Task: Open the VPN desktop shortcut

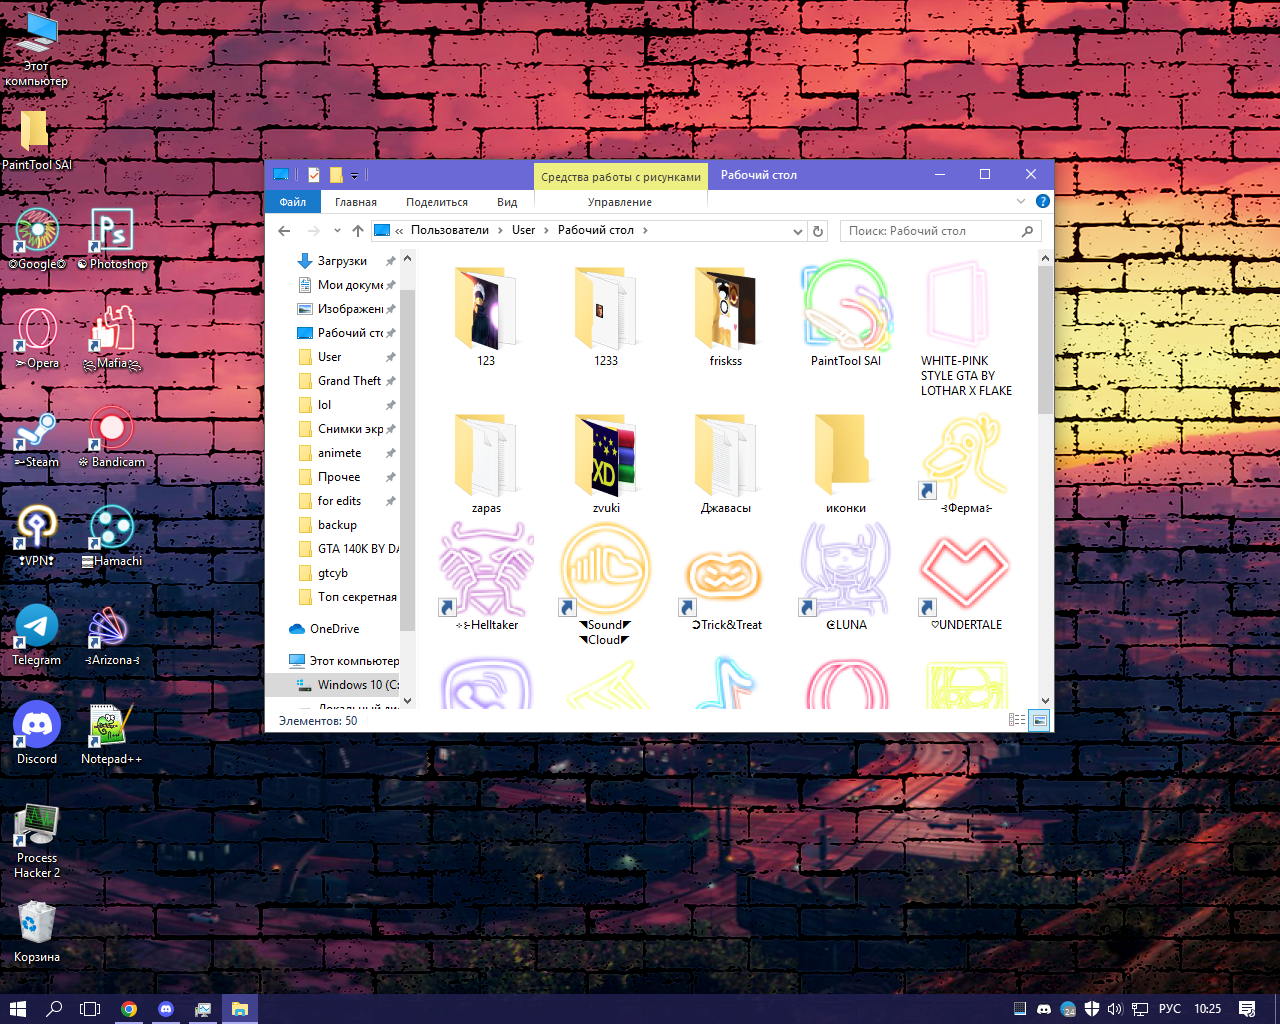Action: (37, 536)
